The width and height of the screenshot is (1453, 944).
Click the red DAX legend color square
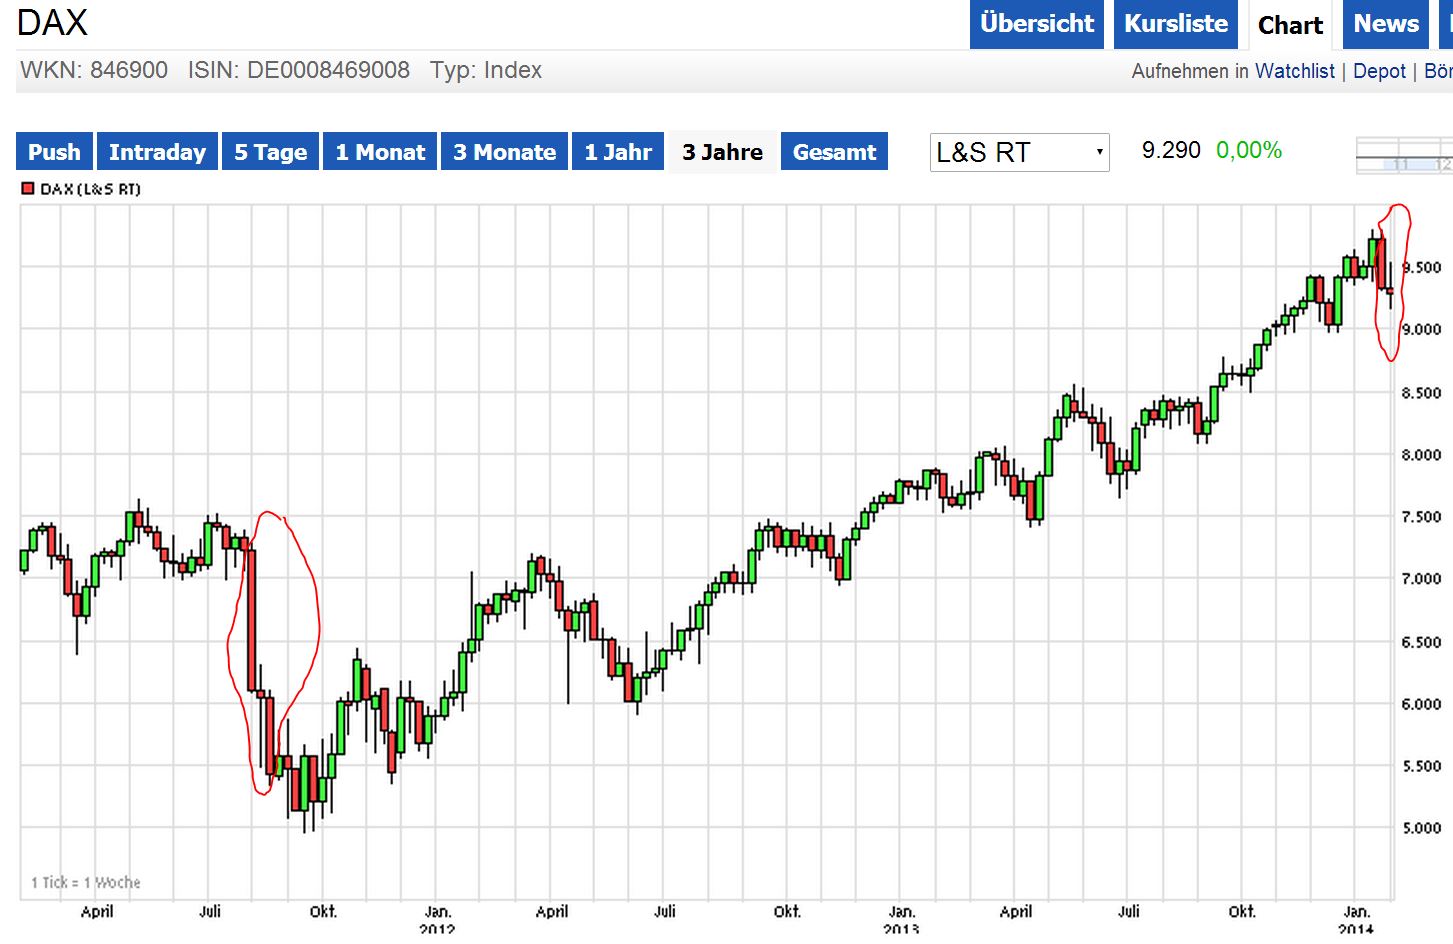28,187
